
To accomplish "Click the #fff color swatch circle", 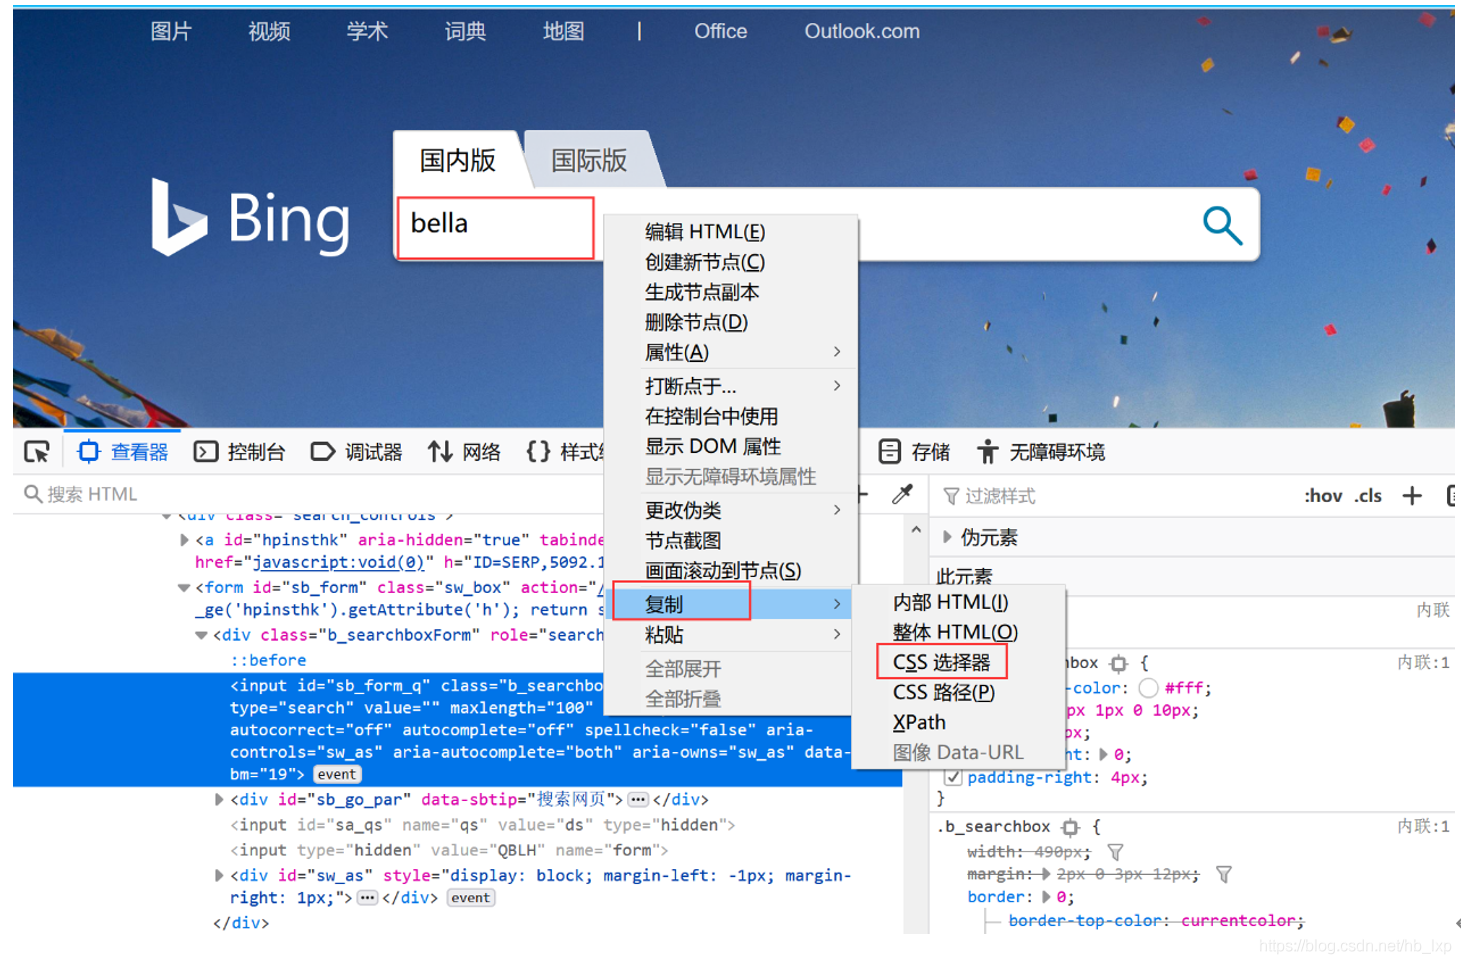I will tap(1148, 688).
